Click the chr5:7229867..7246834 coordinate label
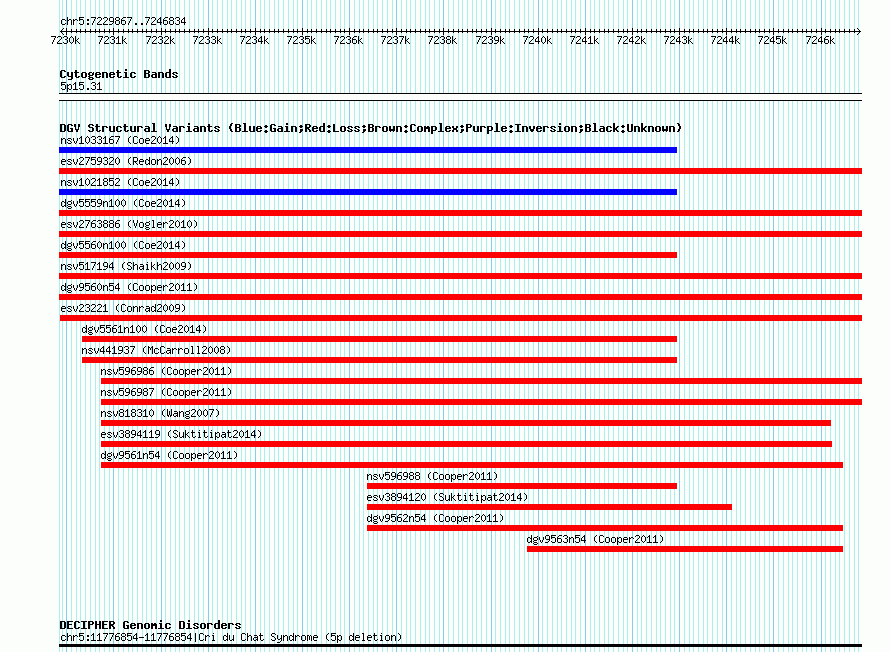 tap(123, 21)
